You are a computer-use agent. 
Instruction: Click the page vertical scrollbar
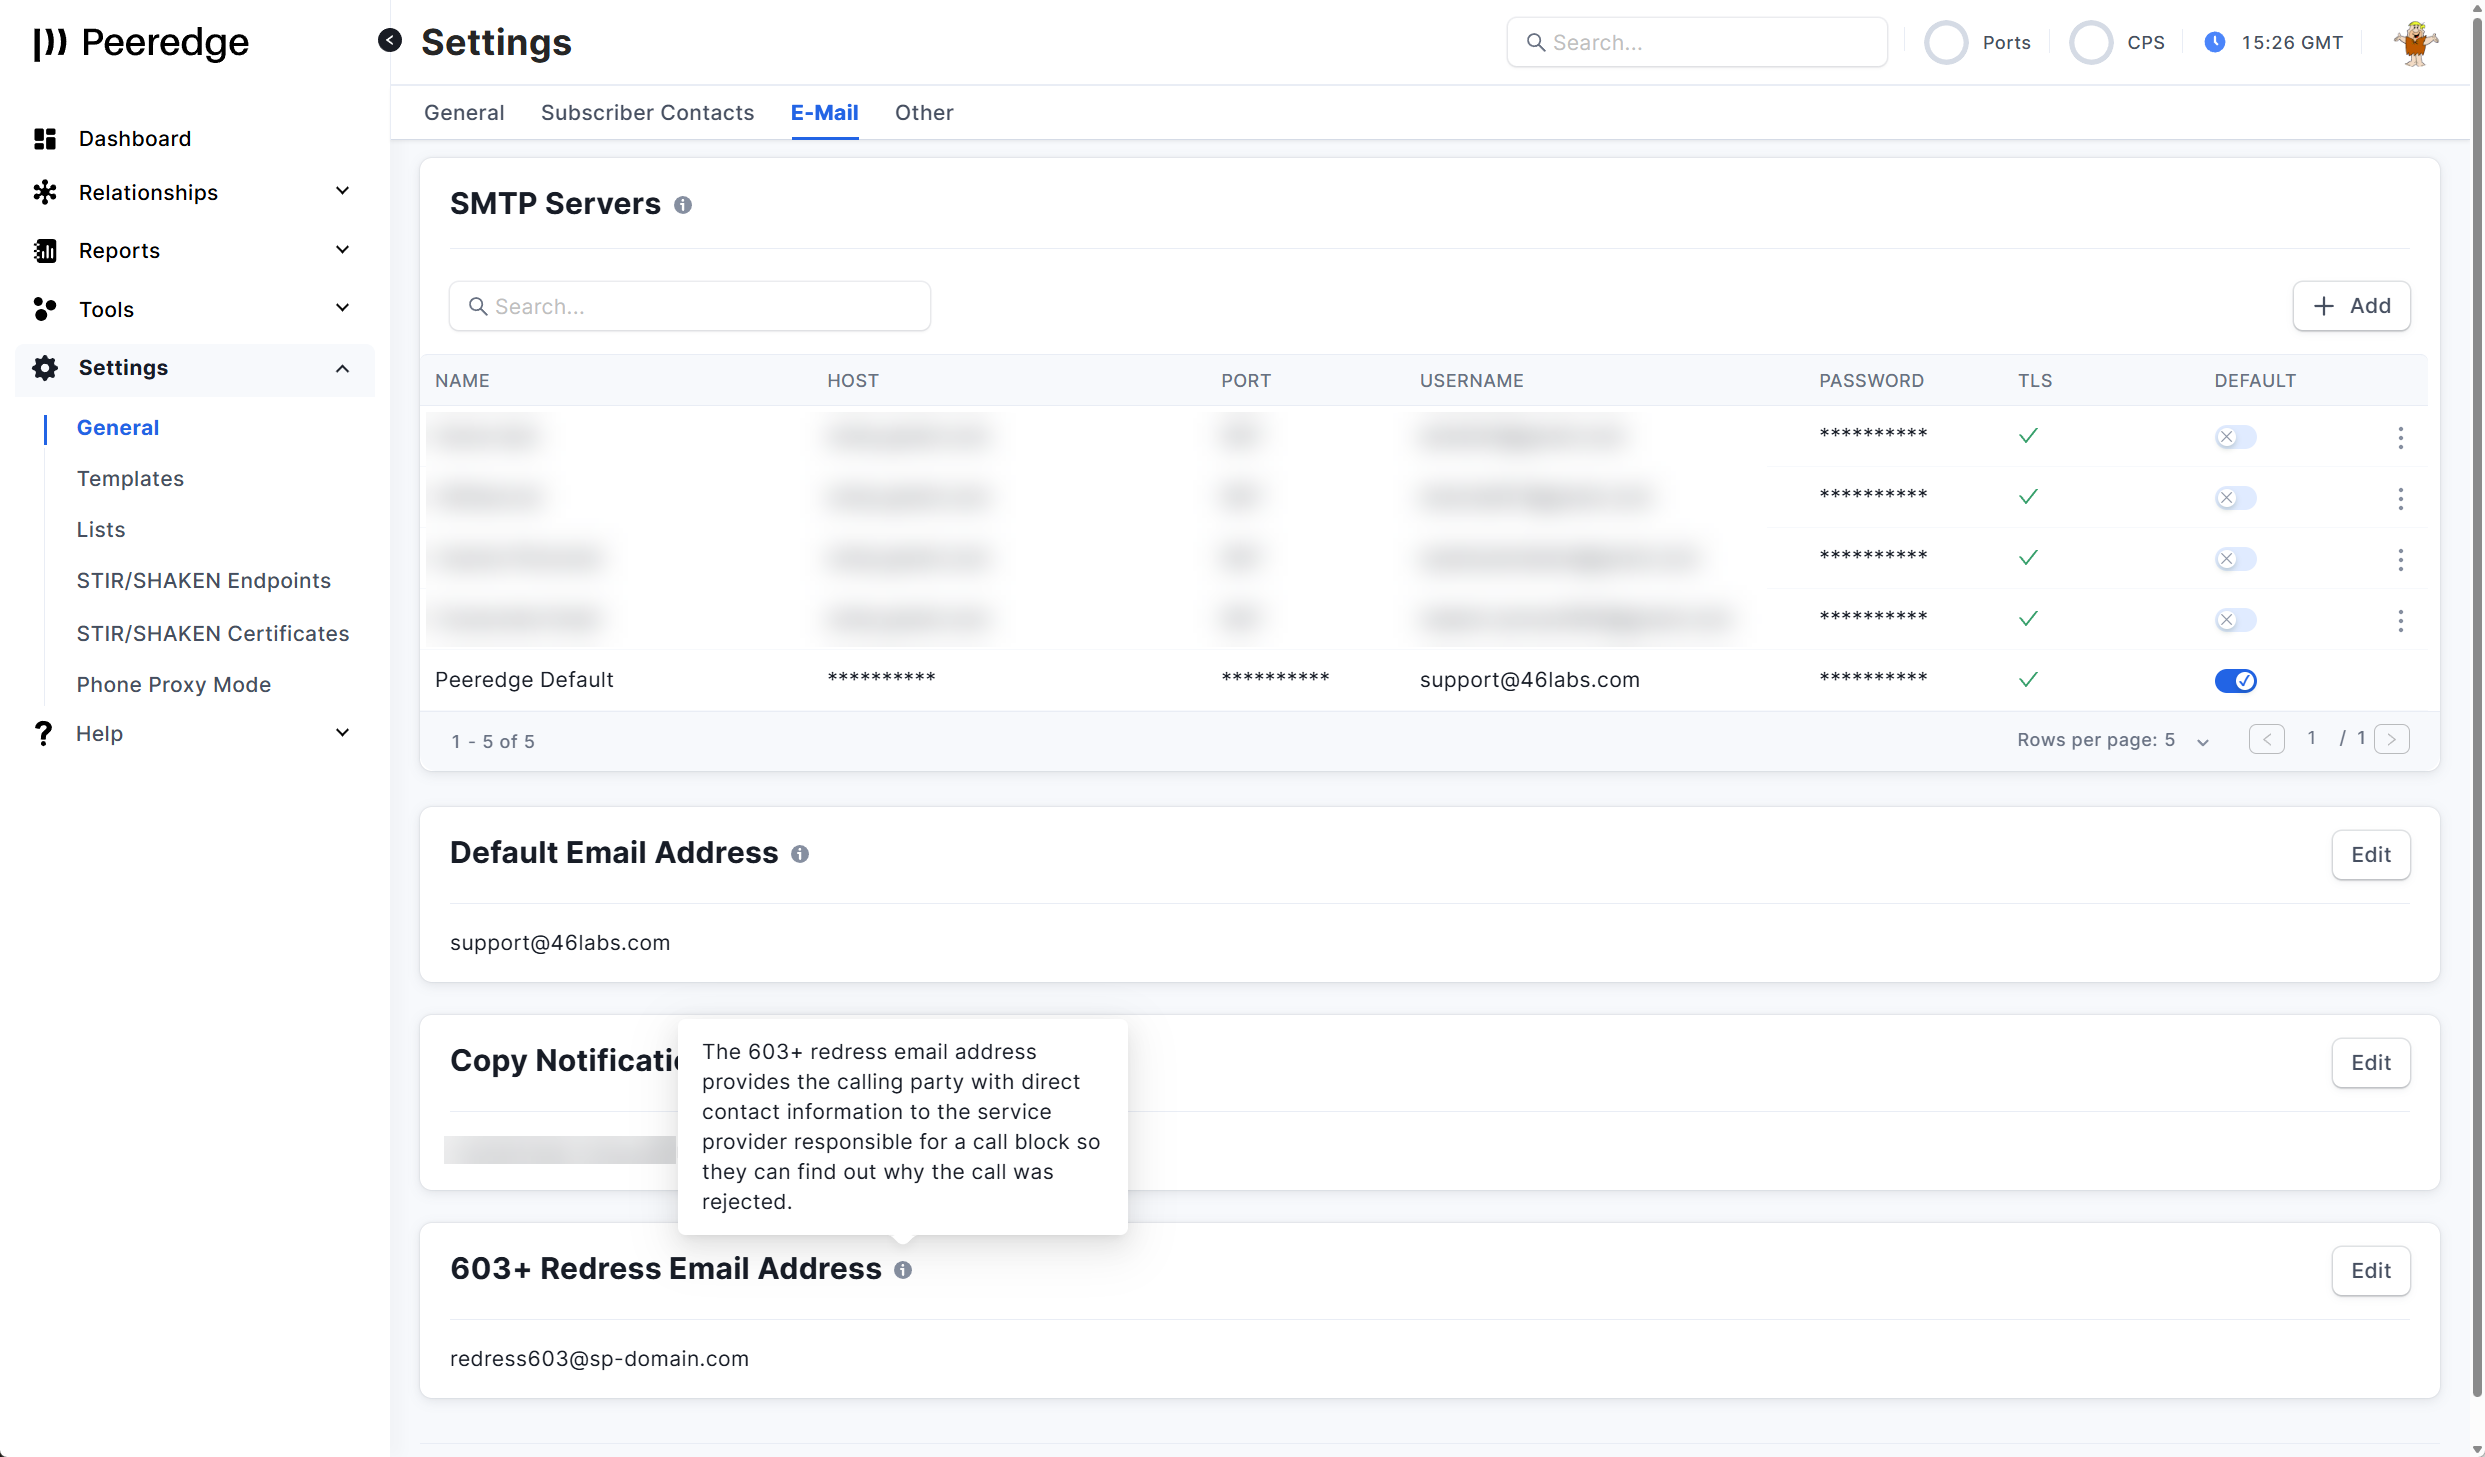pyautogui.click(x=2476, y=700)
